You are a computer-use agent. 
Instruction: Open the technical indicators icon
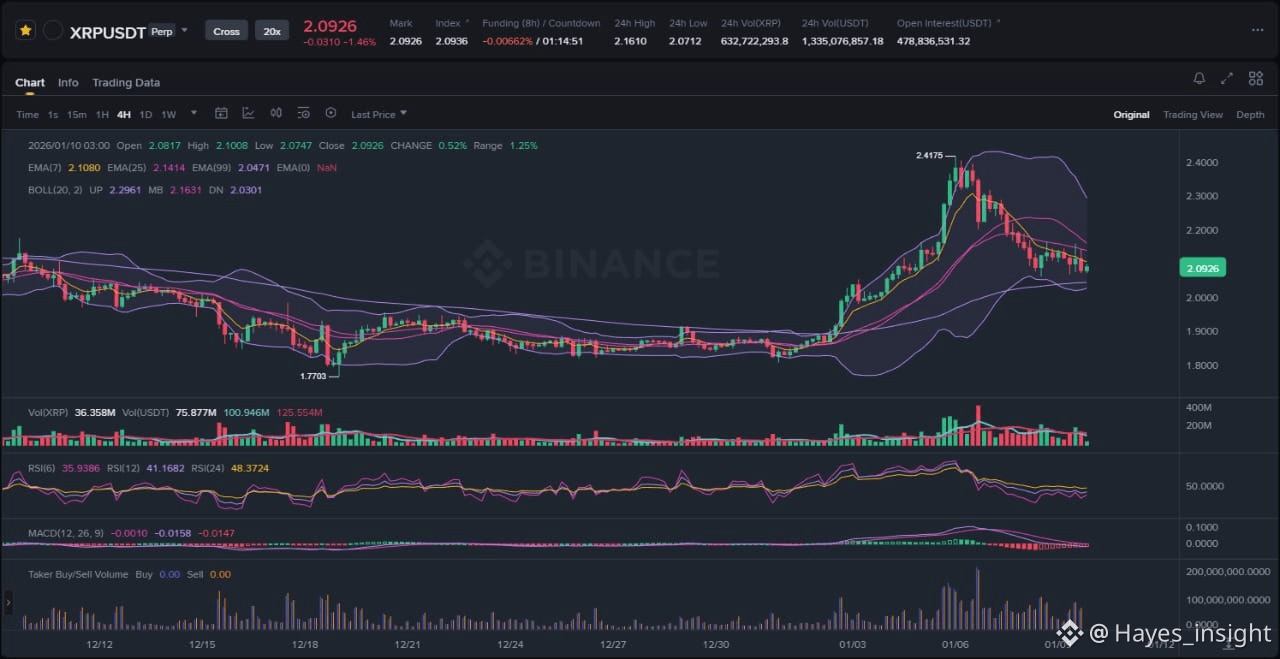pos(248,114)
